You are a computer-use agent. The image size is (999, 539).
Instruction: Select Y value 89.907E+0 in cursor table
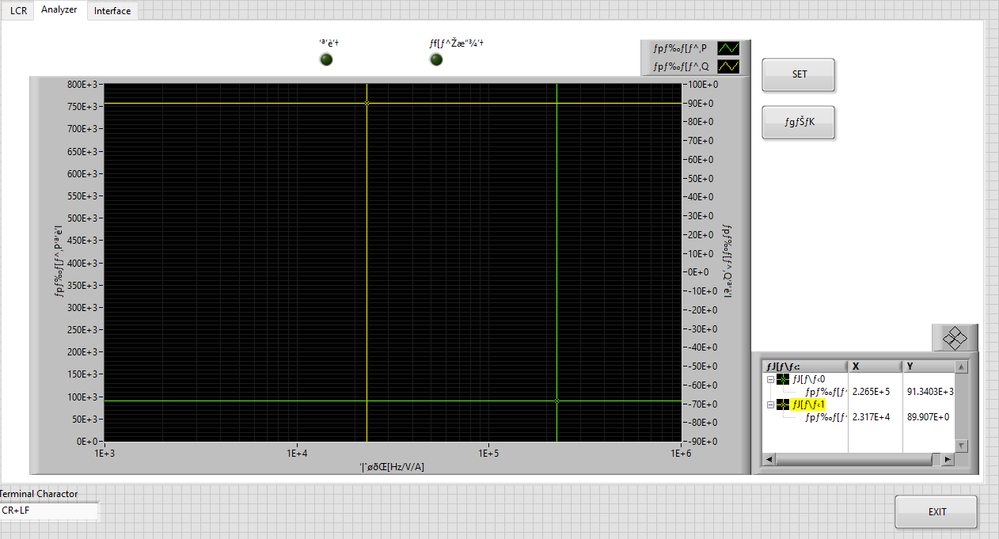pos(928,417)
